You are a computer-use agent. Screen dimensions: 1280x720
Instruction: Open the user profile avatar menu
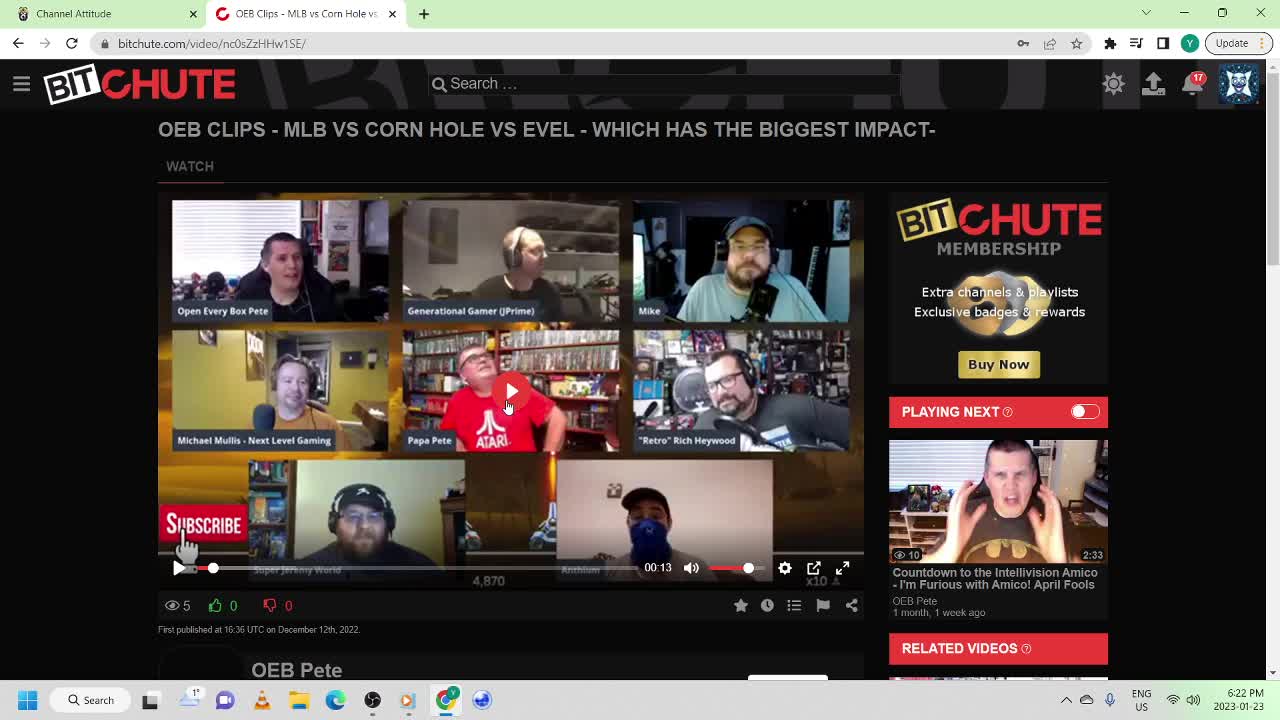point(1238,84)
